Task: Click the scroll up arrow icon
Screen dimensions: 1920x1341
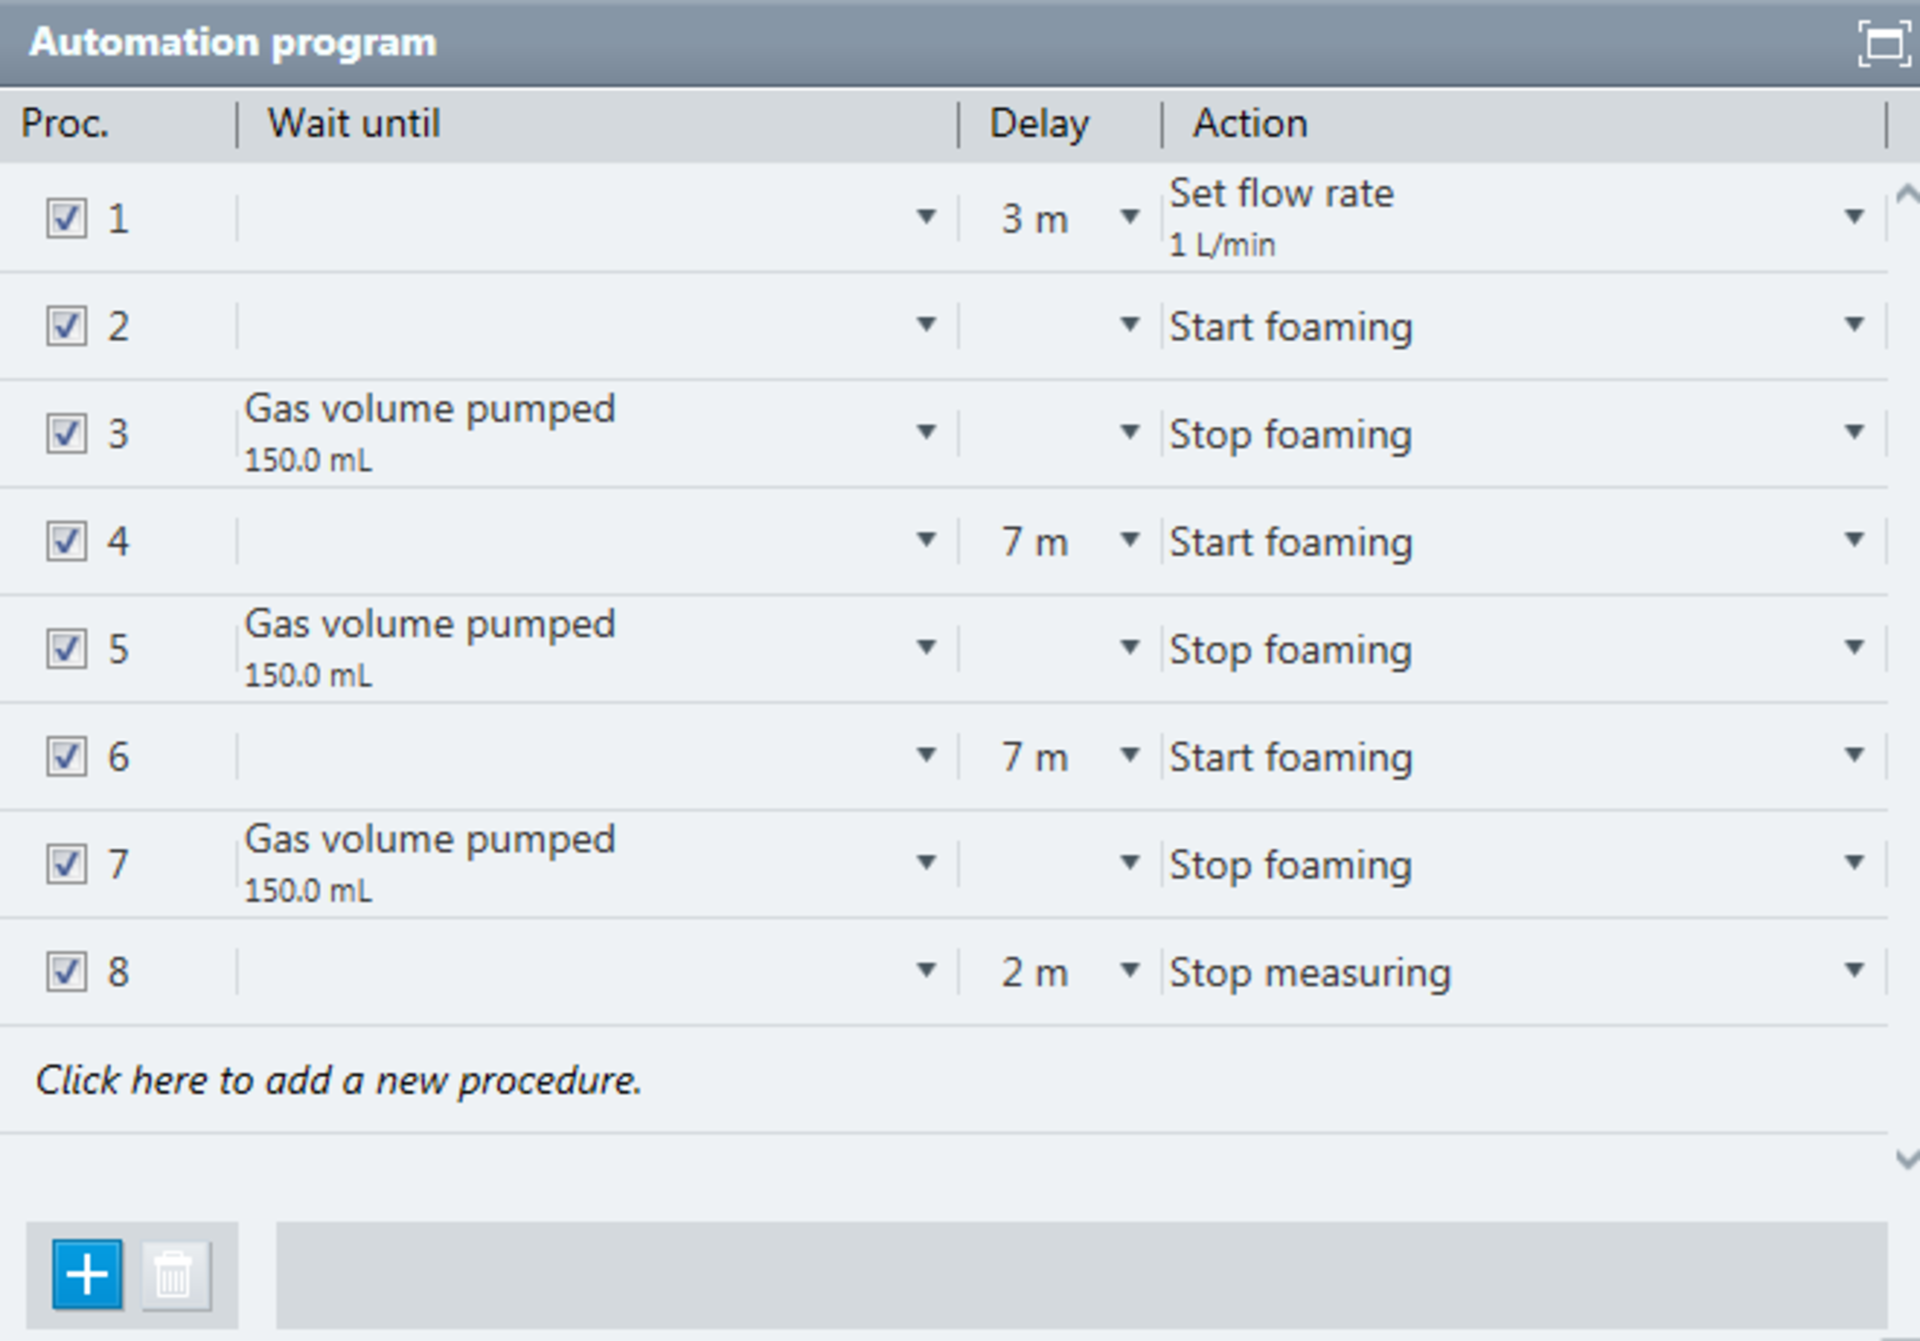Action: point(1907,194)
